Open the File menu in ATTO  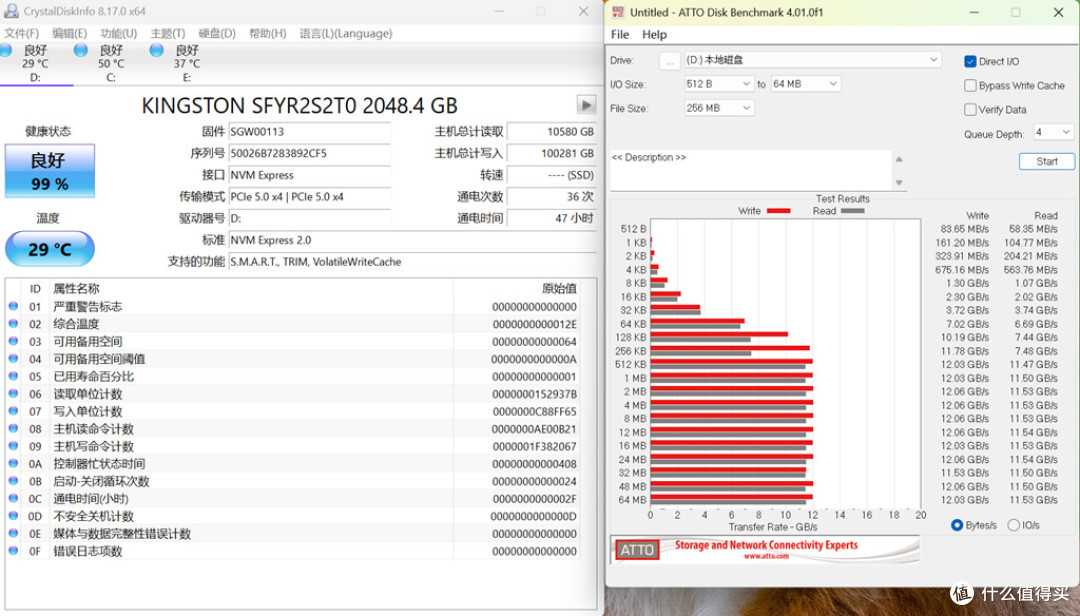pyautogui.click(x=620, y=34)
